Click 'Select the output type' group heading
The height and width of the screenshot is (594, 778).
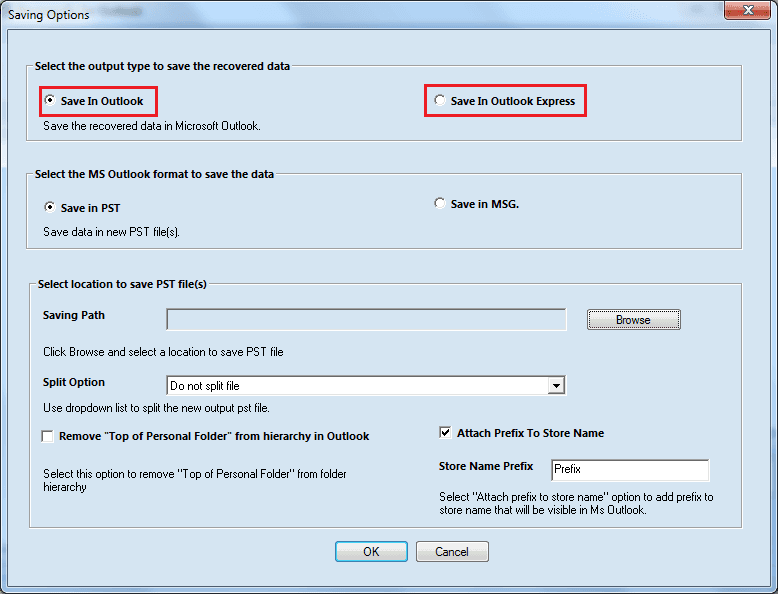point(162,66)
